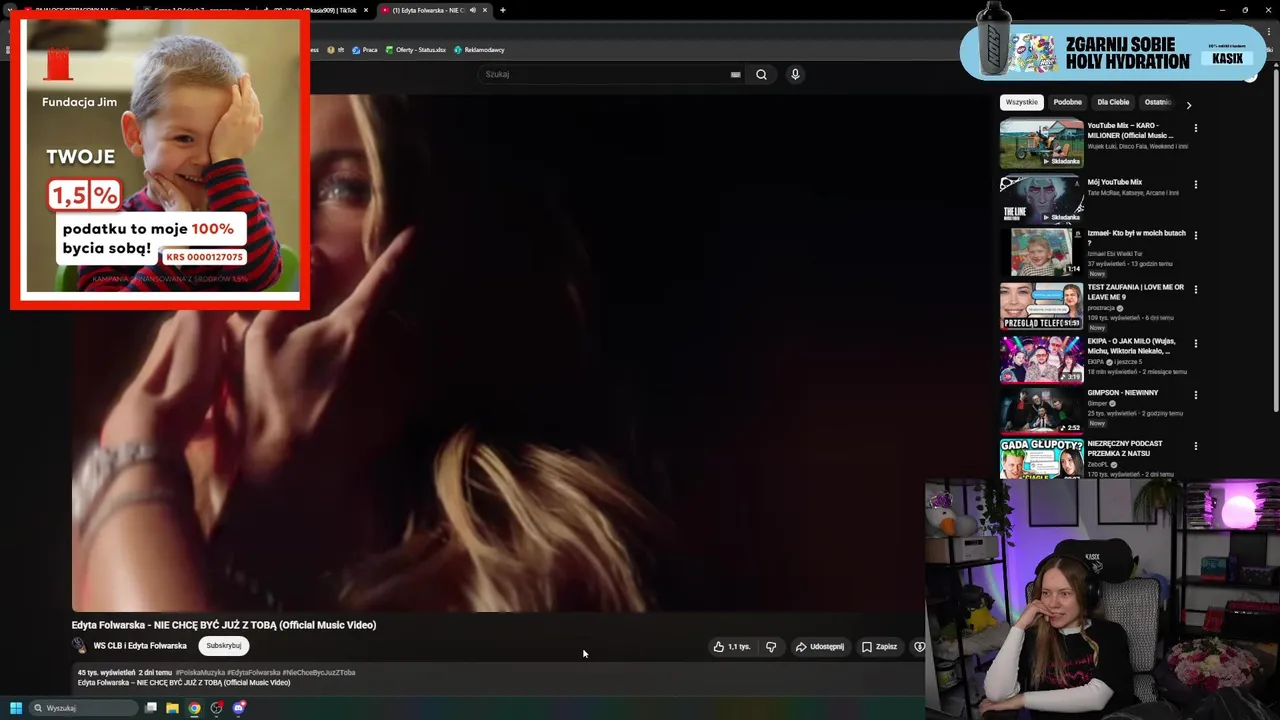Click the browser page vertical scrollbar
Image resolution: width=1280 pixels, height=720 pixels.
pos(1277,240)
